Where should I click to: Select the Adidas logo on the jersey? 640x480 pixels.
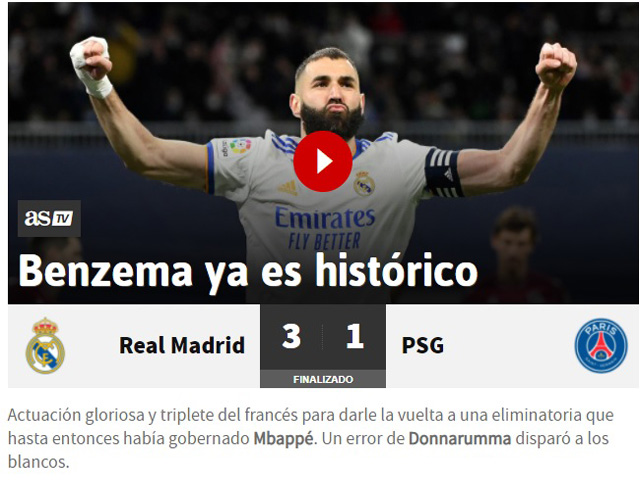pyautogui.click(x=288, y=187)
